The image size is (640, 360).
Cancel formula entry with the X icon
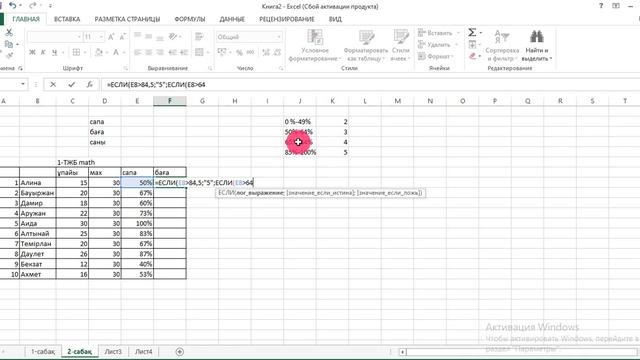[53, 84]
